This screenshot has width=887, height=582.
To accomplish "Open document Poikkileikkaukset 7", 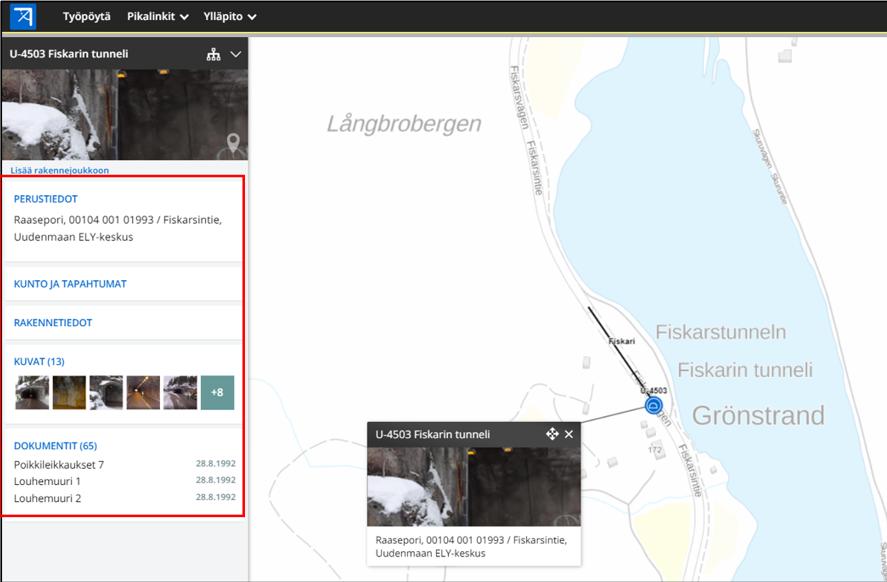I will click(x=59, y=465).
